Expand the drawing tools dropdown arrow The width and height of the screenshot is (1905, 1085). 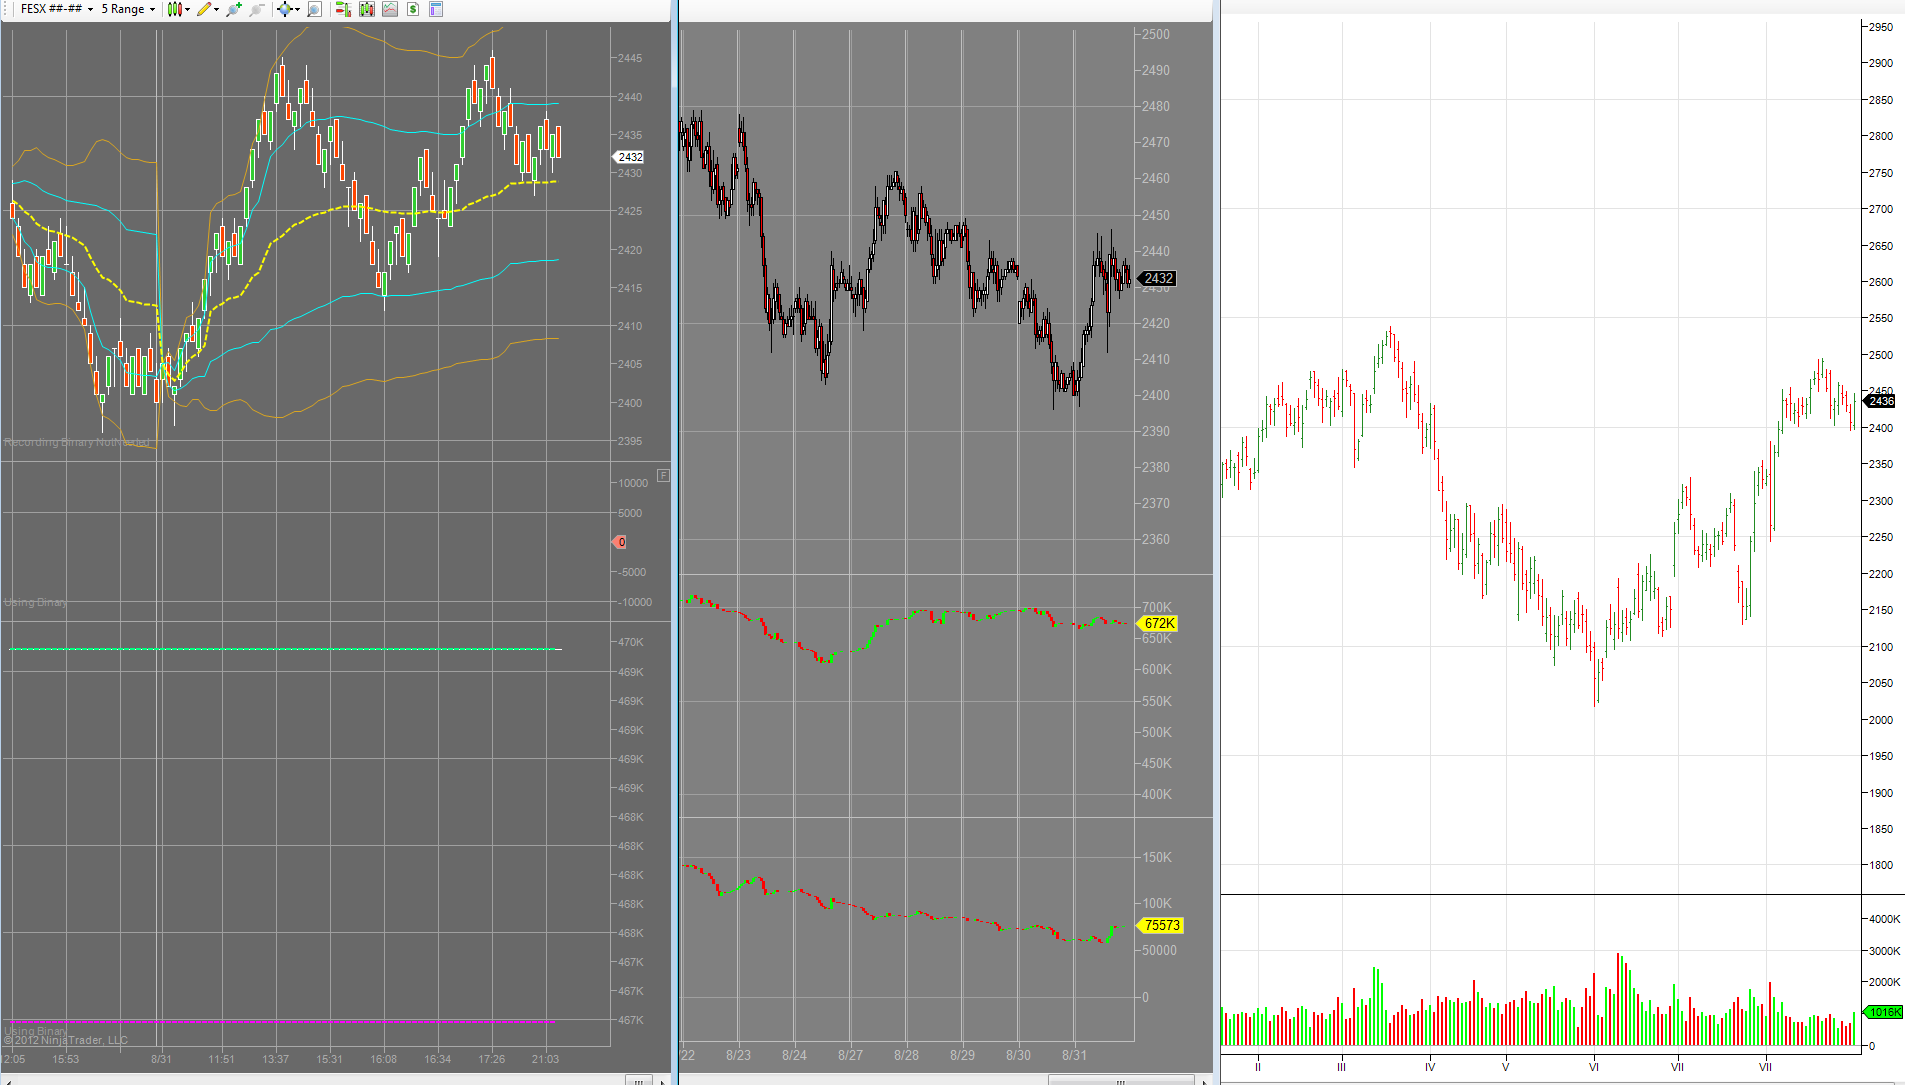216,9
